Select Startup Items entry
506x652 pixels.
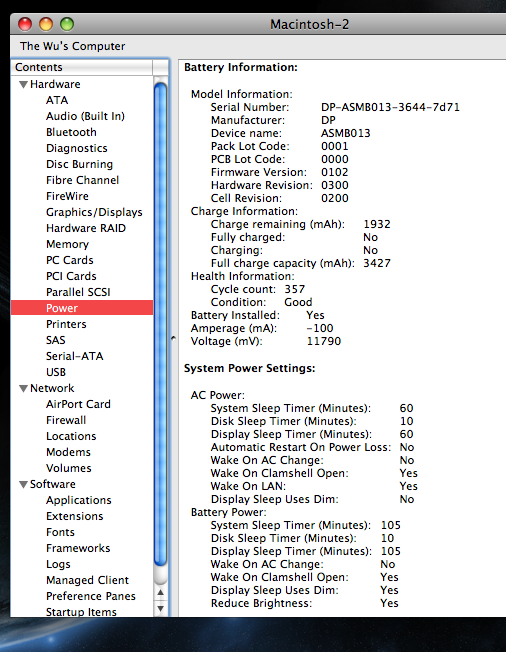coord(81,612)
